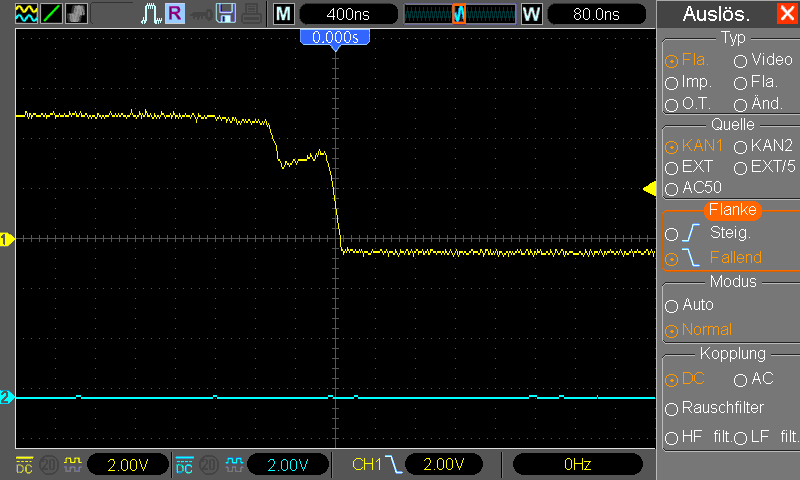The height and width of the screenshot is (480, 800).
Task: Click the cyan CH2 2.00V scale value
Action: [x=288, y=465]
